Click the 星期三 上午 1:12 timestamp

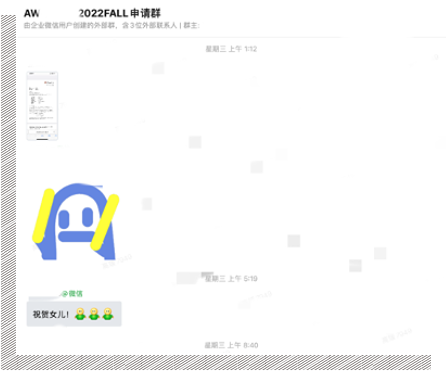pyautogui.click(x=231, y=49)
